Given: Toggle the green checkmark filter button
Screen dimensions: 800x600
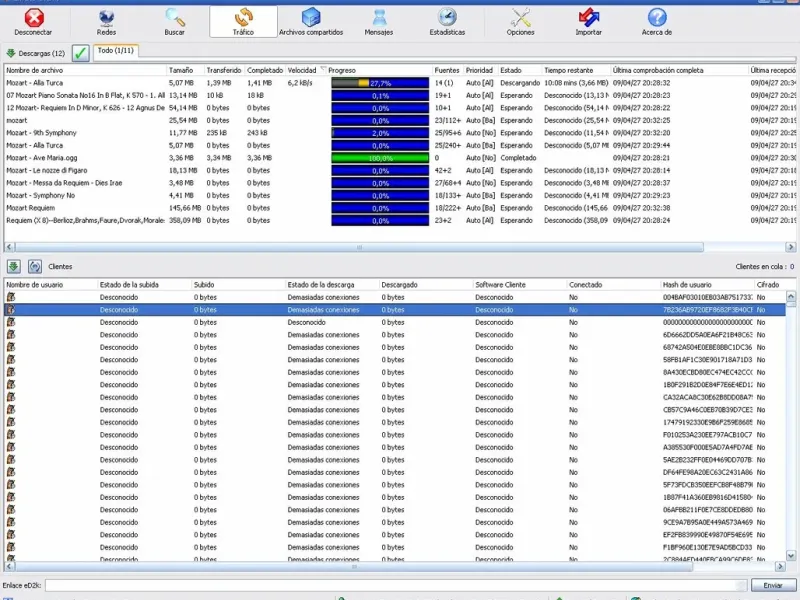Looking at the screenshot, I should point(81,53).
